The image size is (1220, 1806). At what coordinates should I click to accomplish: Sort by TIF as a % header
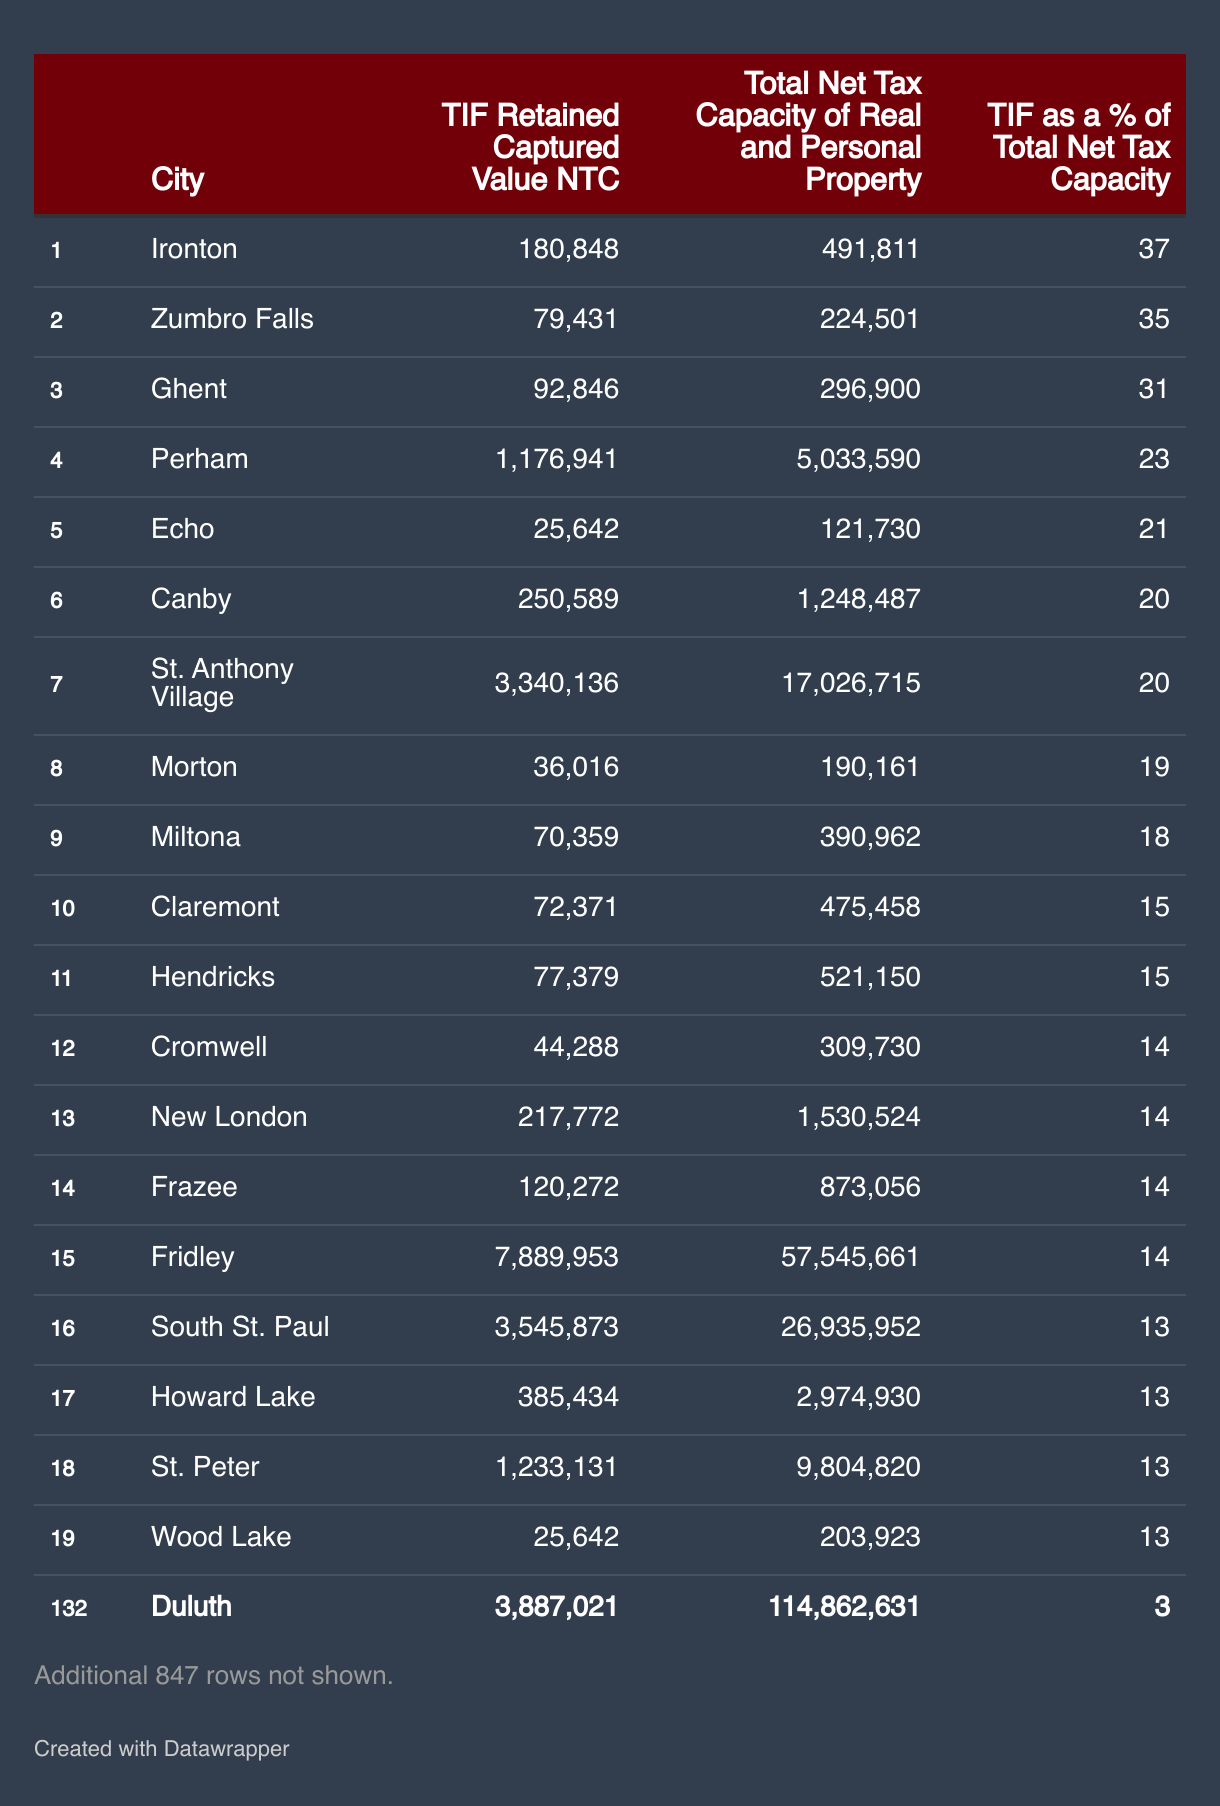click(x=1081, y=147)
